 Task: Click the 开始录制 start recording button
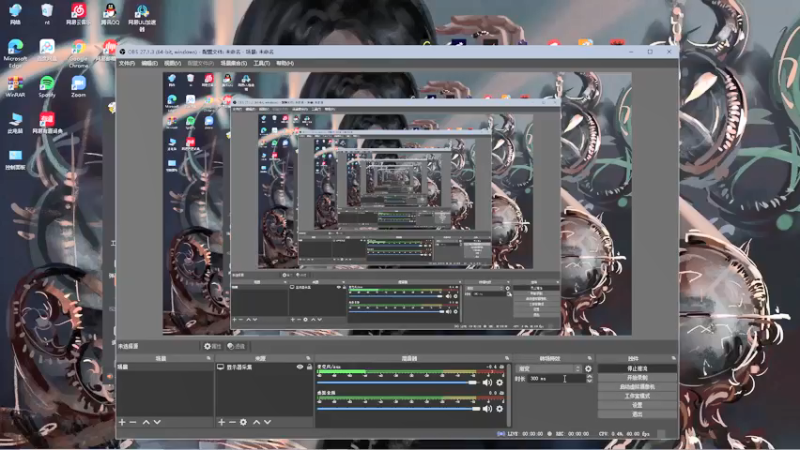[637, 378]
